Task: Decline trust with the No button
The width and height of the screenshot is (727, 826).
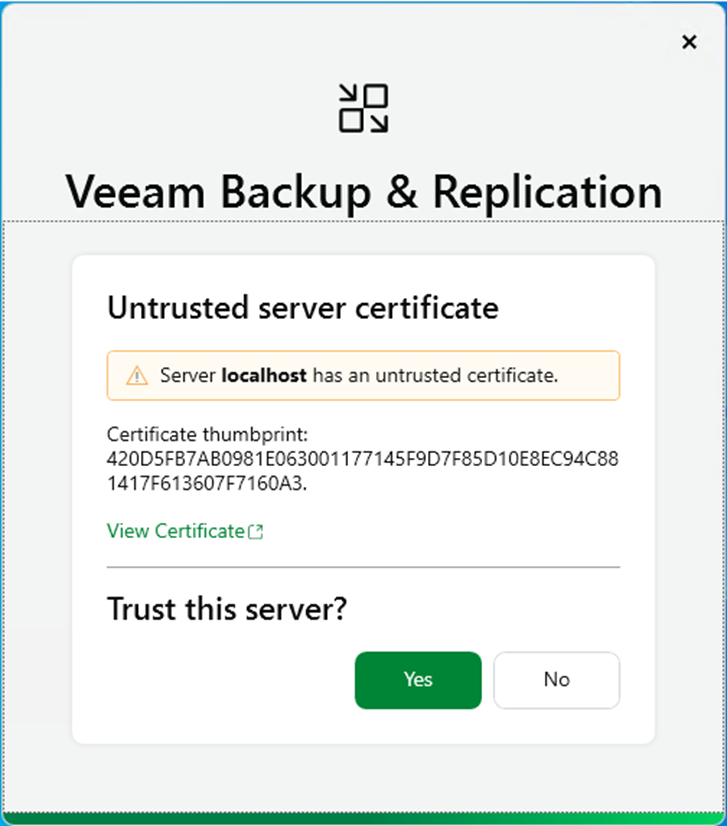Action: 556,680
